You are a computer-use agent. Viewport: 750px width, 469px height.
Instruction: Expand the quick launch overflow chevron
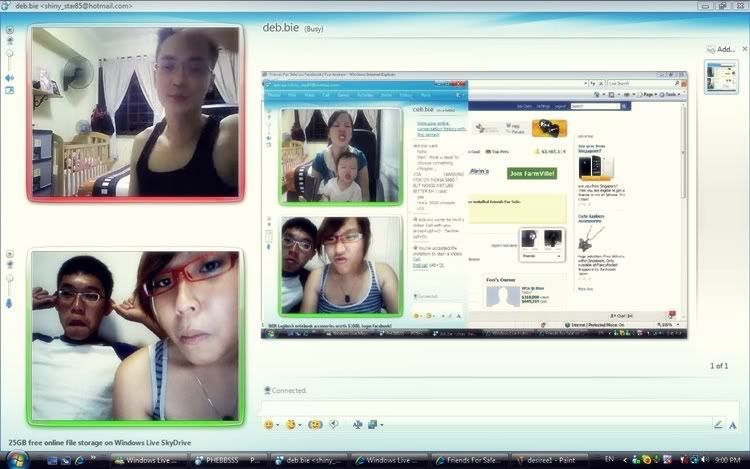point(93,458)
